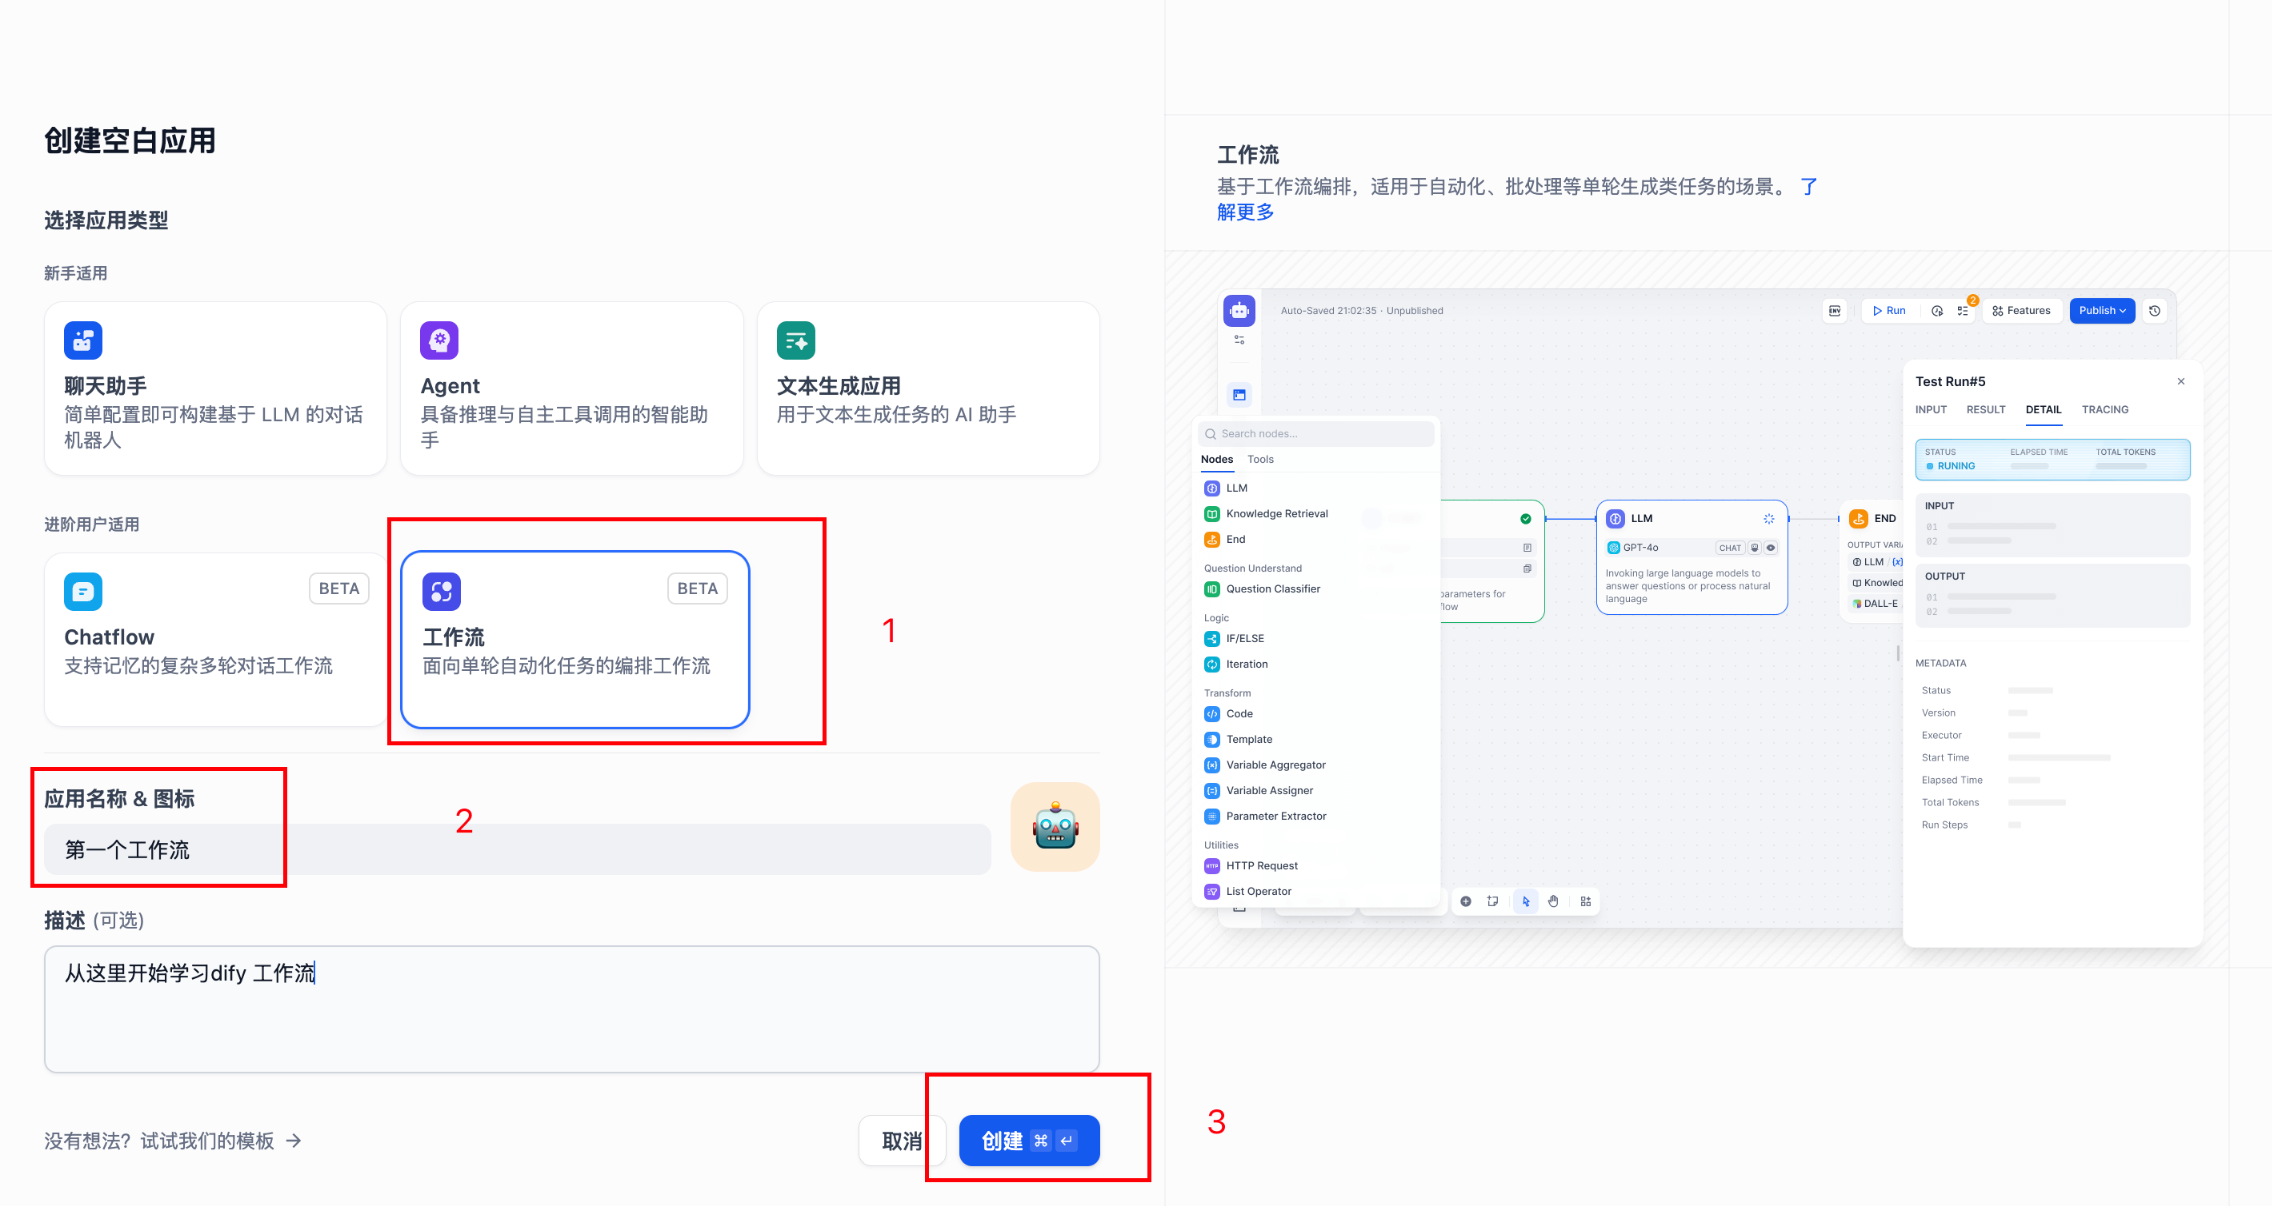The image size is (2272, 1206).
Task: Select the 聊天助手 app type card
Action: pos(215,388)
